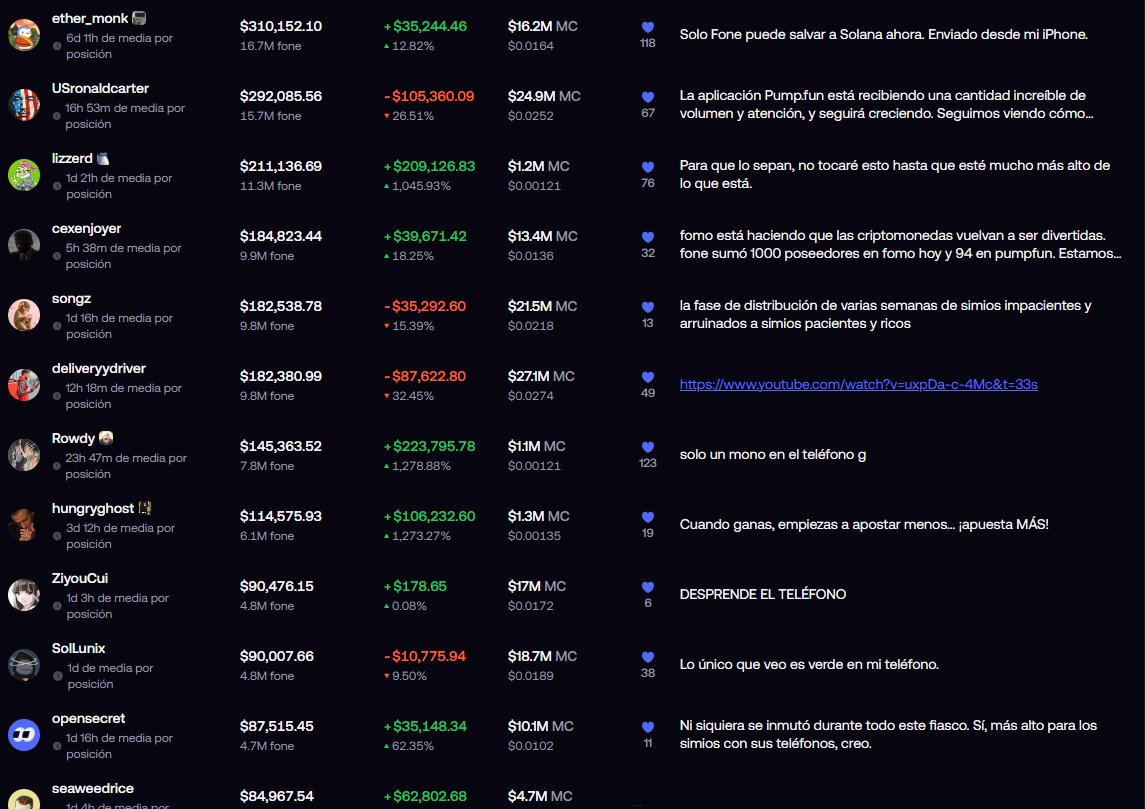Click ZiyouCui's avatar image
Screen dimensions: 1145x809
click(x=24, y=595)
